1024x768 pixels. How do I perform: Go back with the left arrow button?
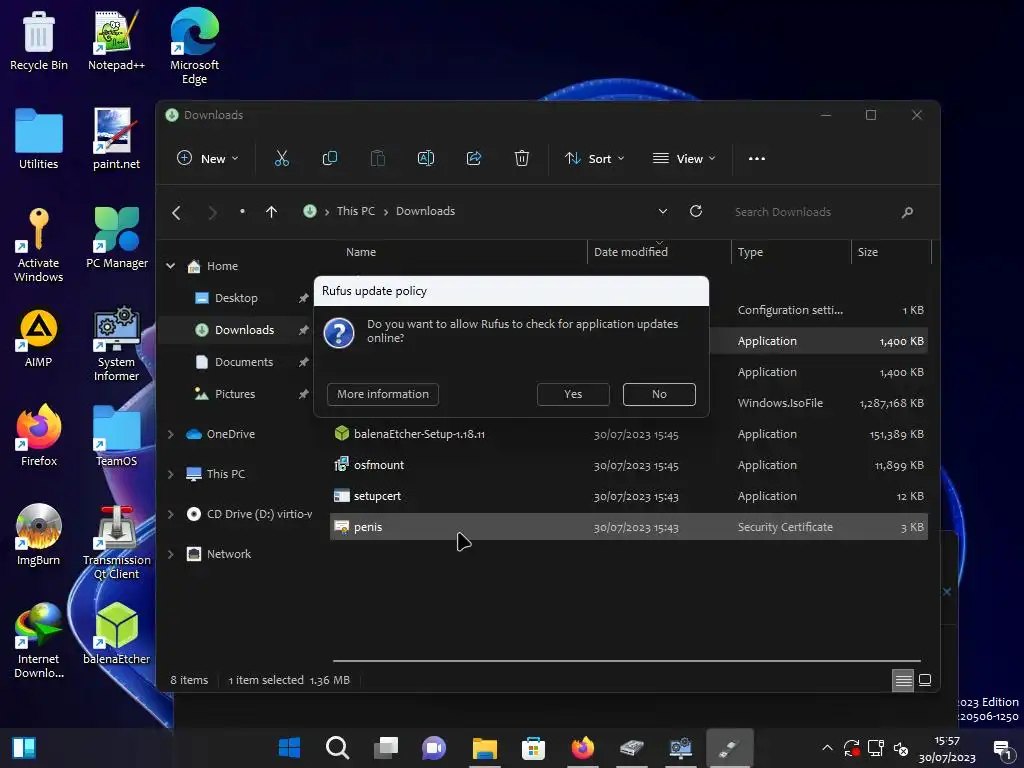click(x=176, y=212)
